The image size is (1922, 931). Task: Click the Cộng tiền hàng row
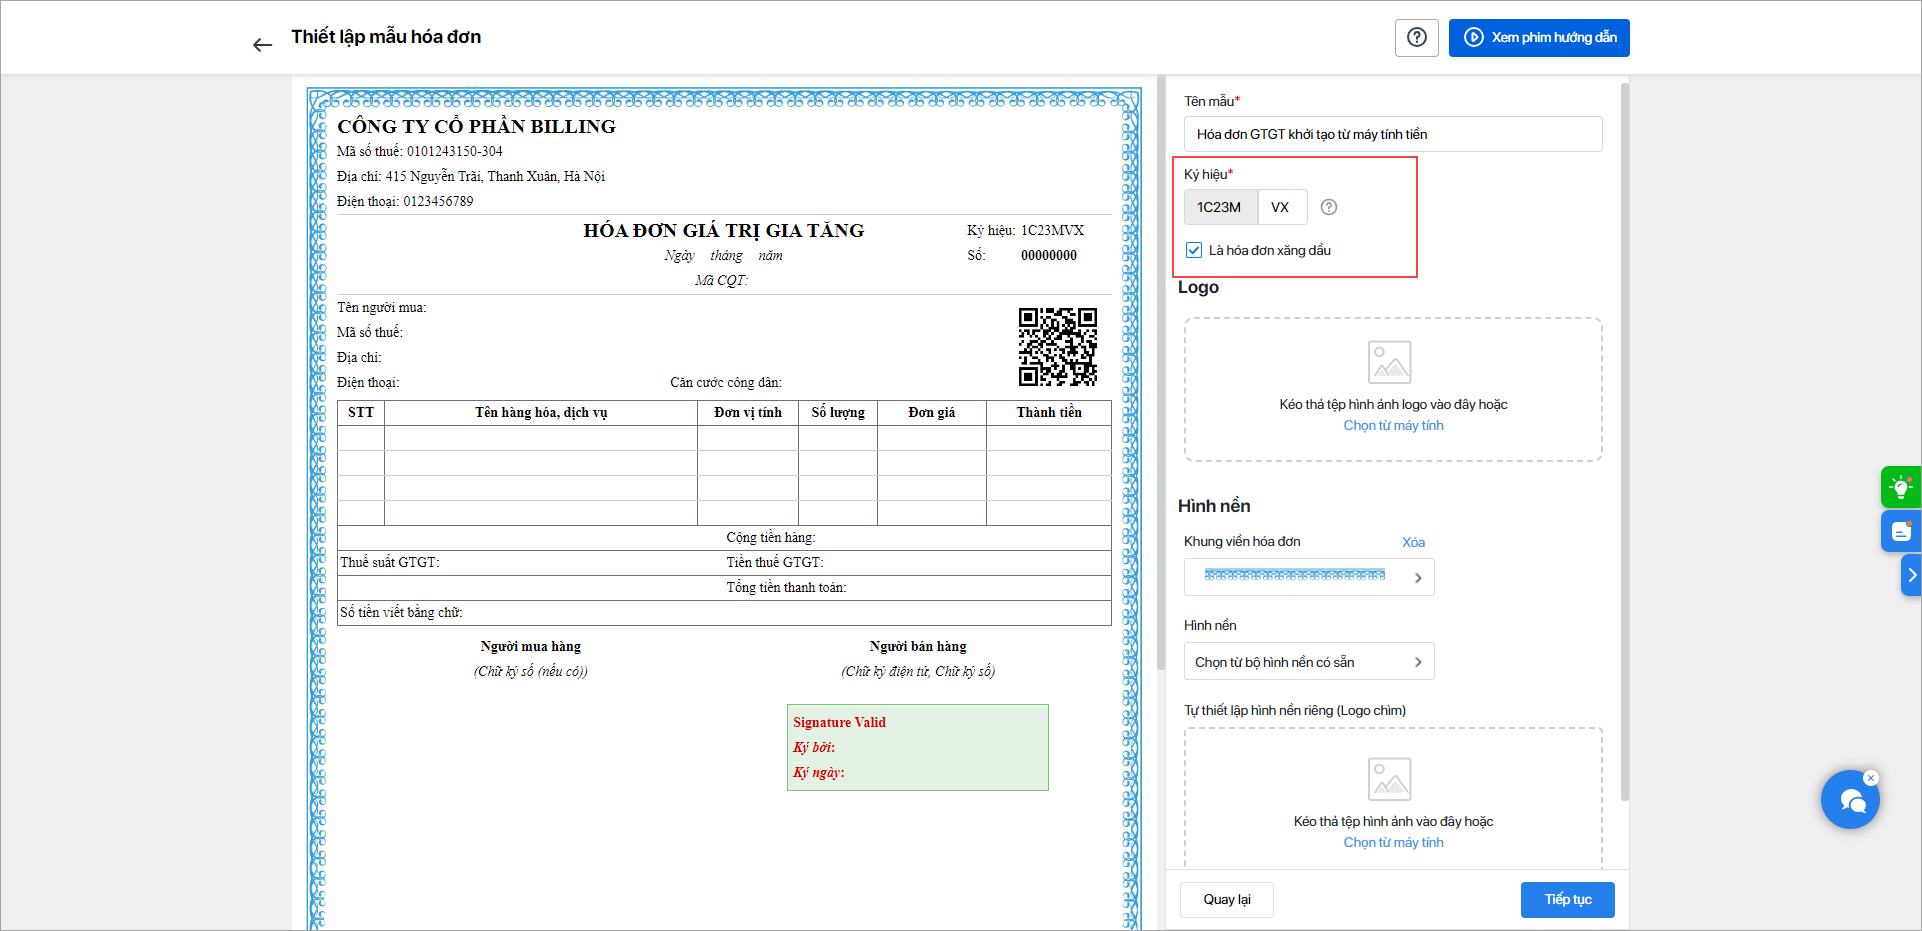coord(724,538)
